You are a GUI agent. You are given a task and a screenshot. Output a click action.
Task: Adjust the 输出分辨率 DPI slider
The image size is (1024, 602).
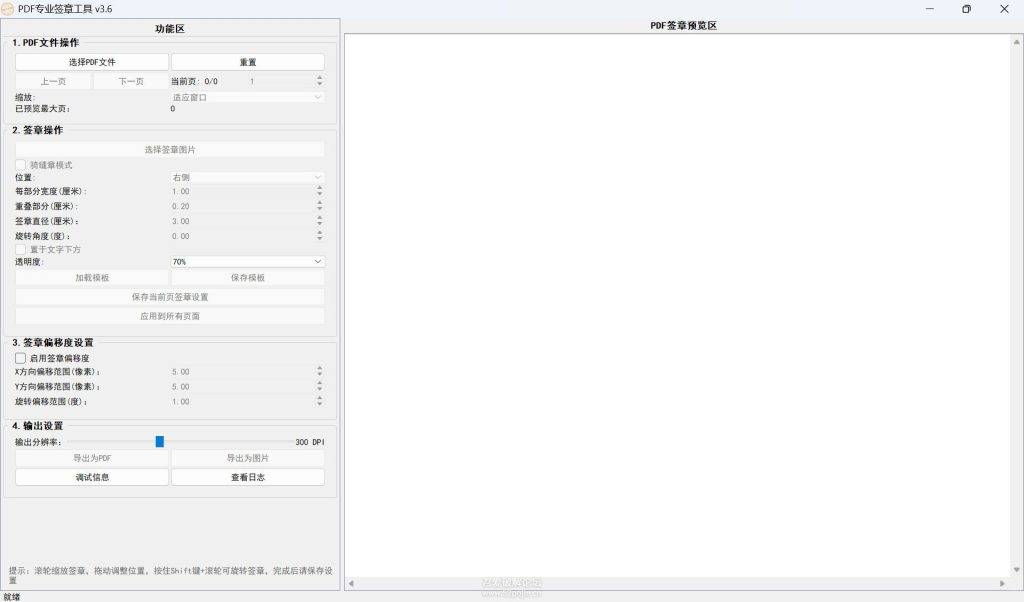coord(160,440)
